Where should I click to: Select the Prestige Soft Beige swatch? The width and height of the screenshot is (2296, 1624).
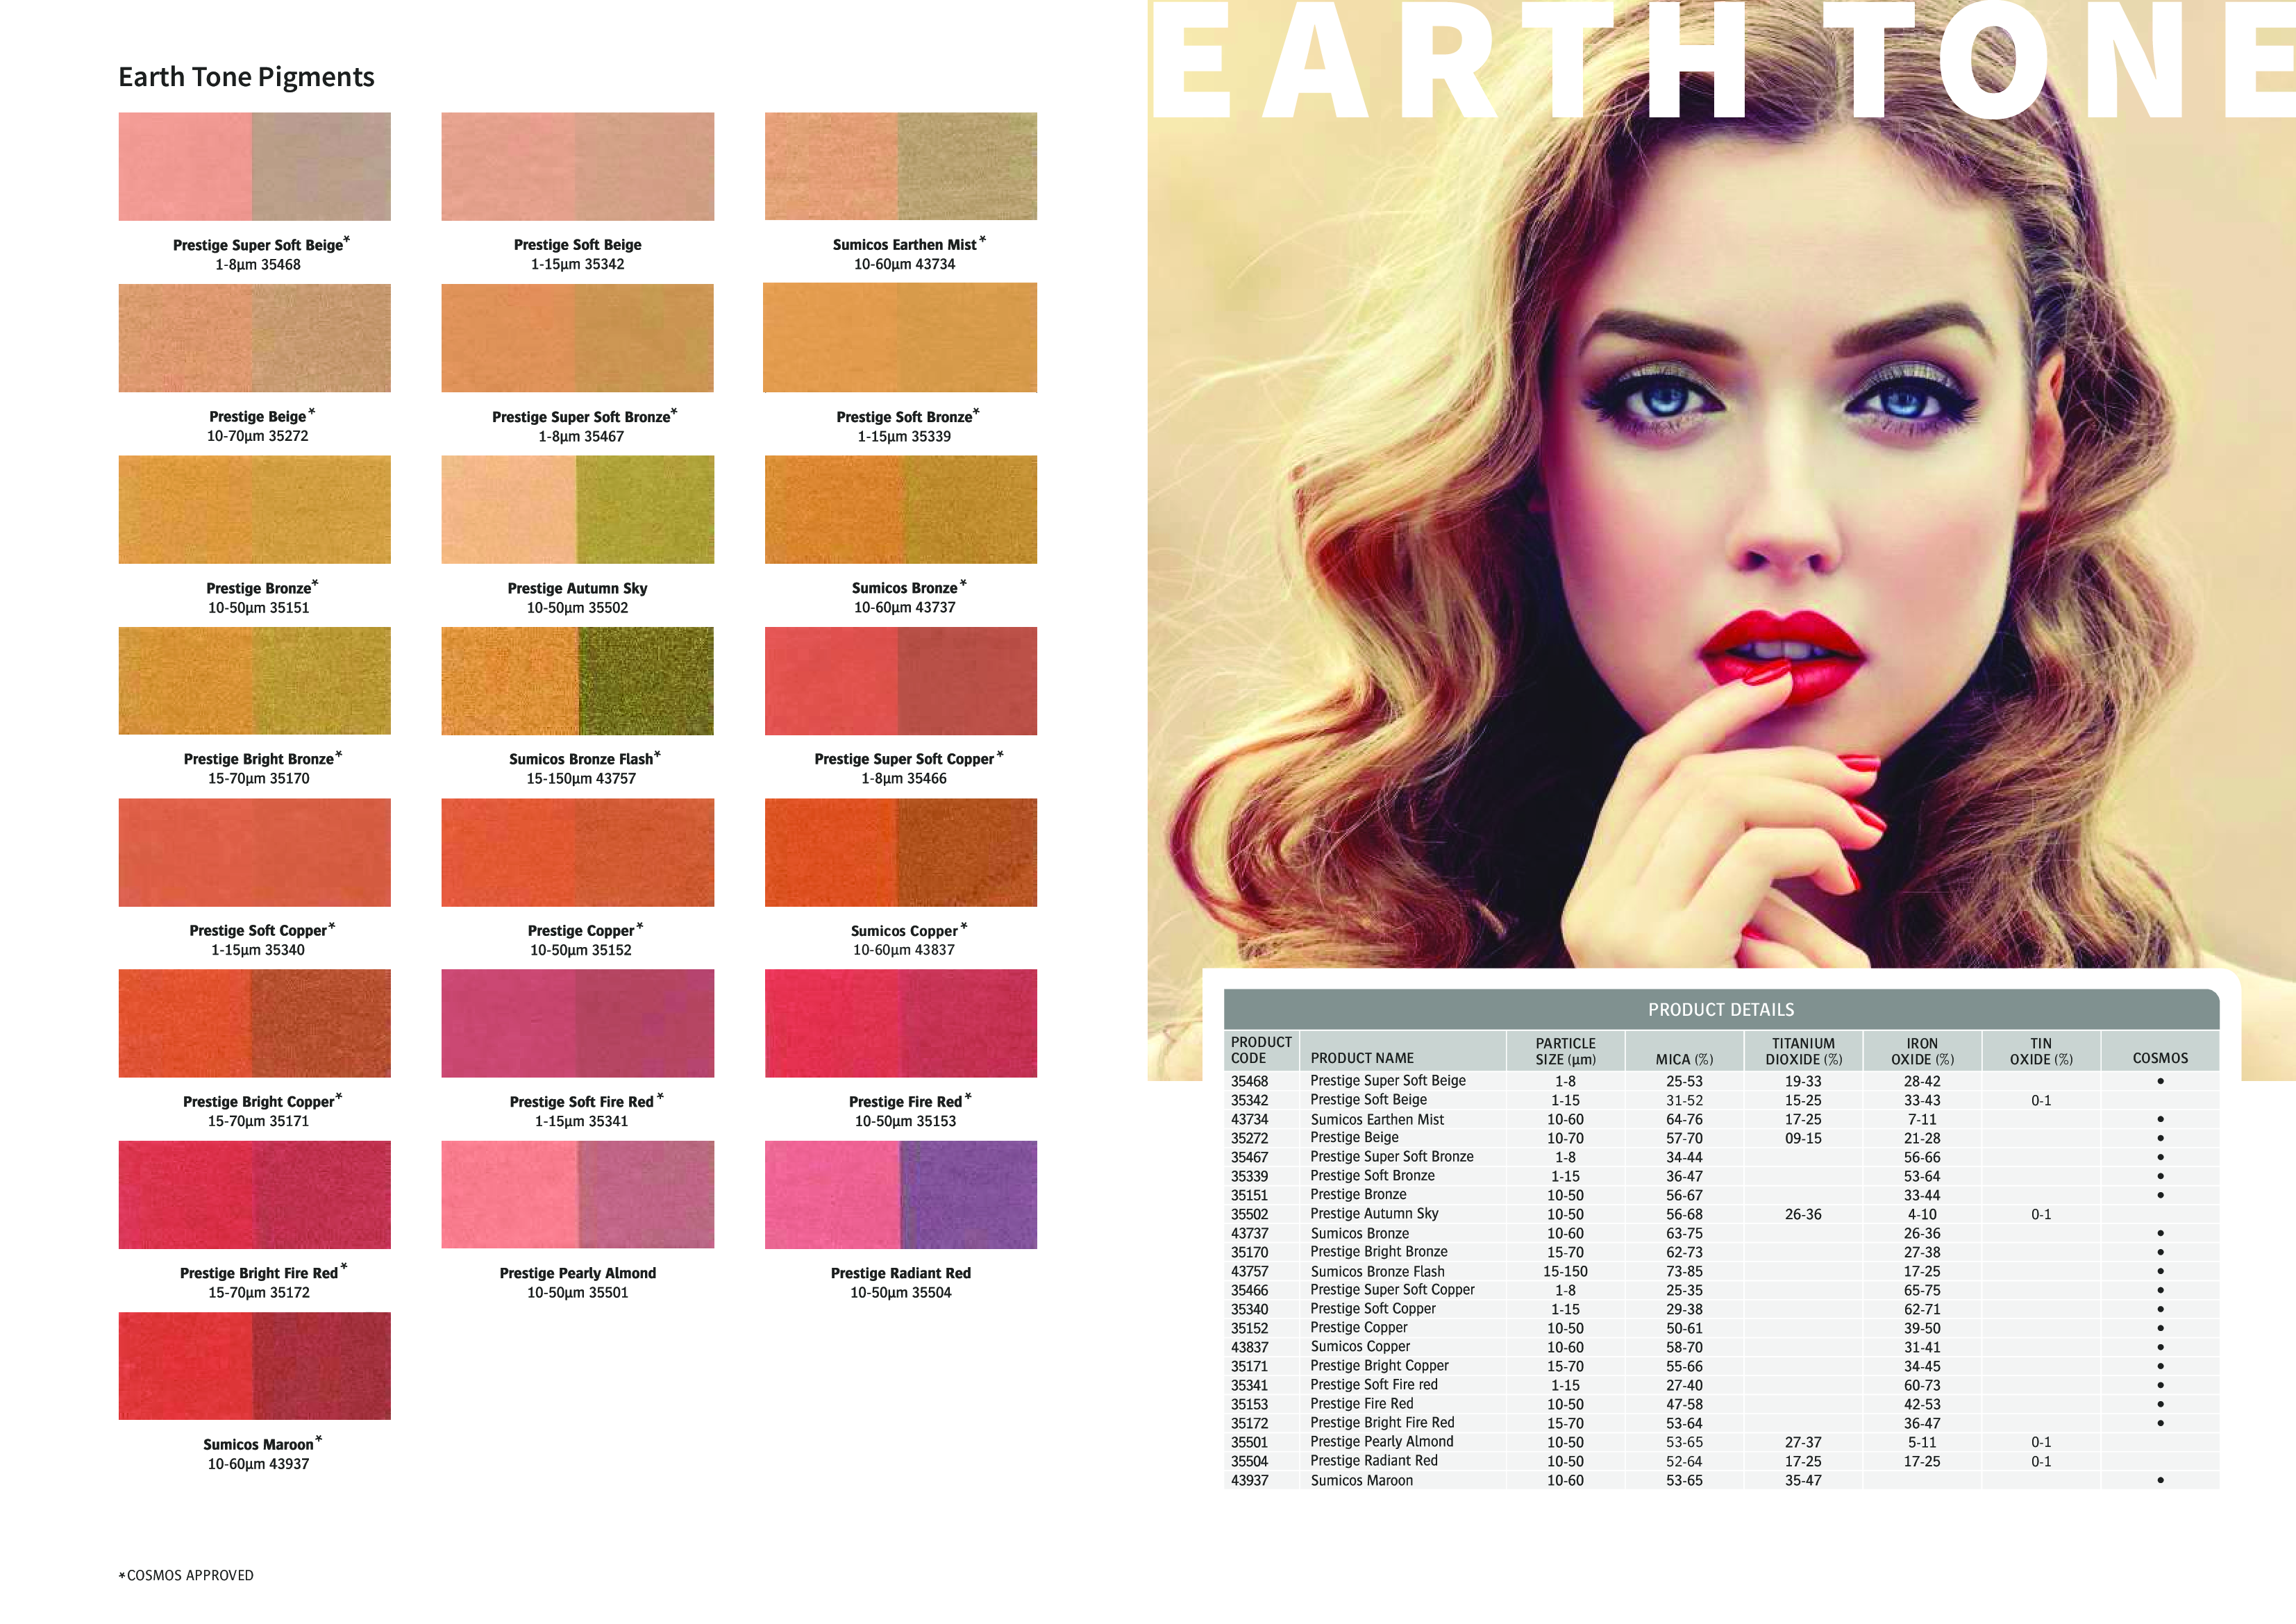tap(578, 166)
